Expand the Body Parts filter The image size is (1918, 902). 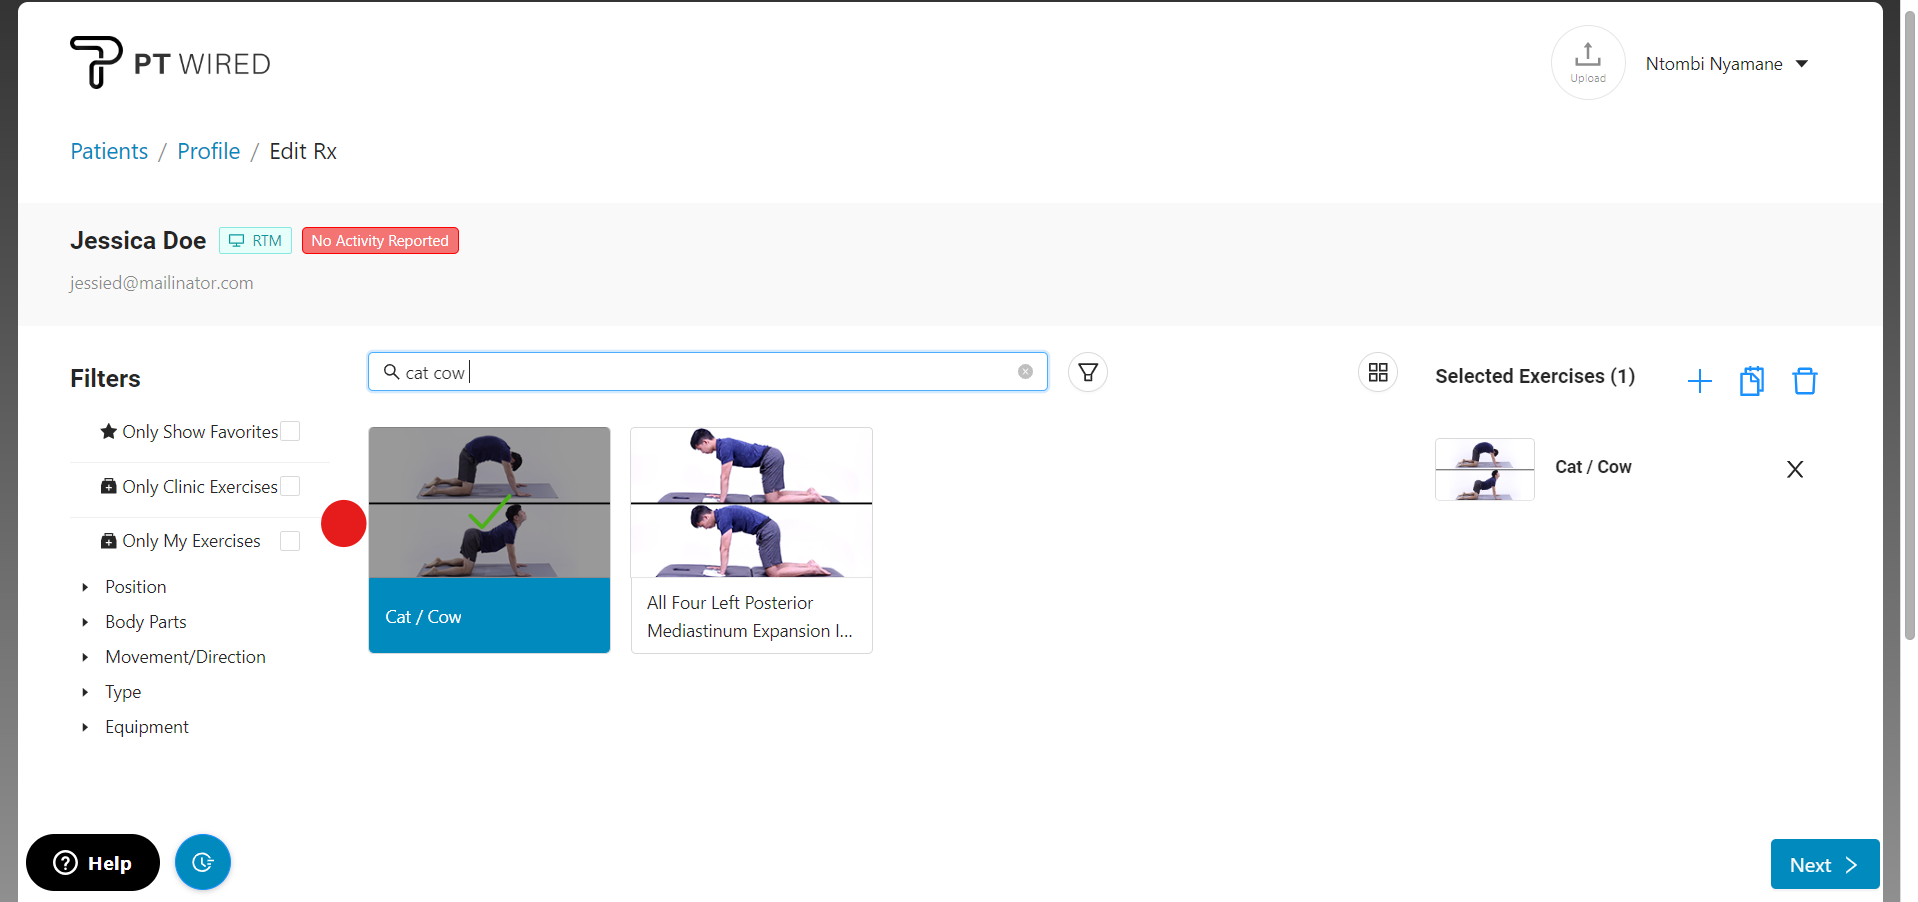[145, 621]
